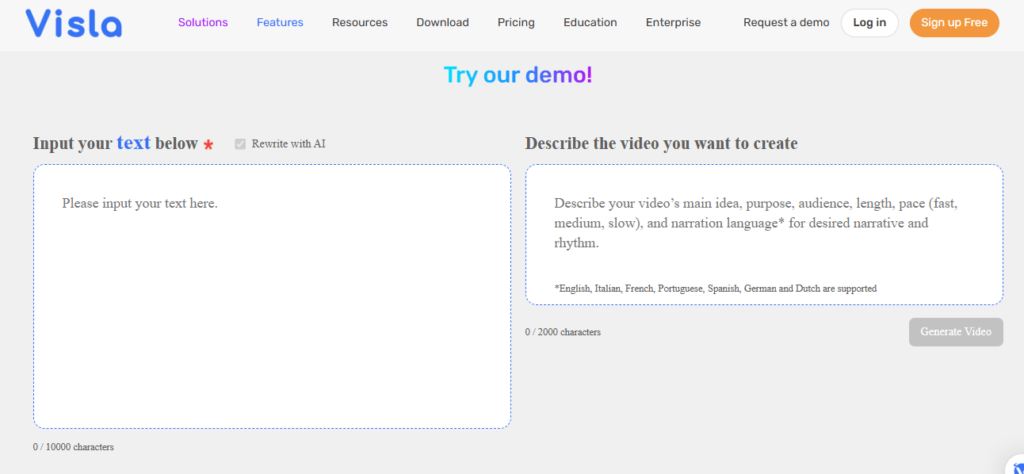This screenshot has height=474, width=1024.
Task: Click the Visla logo
Action: (74, 22)
